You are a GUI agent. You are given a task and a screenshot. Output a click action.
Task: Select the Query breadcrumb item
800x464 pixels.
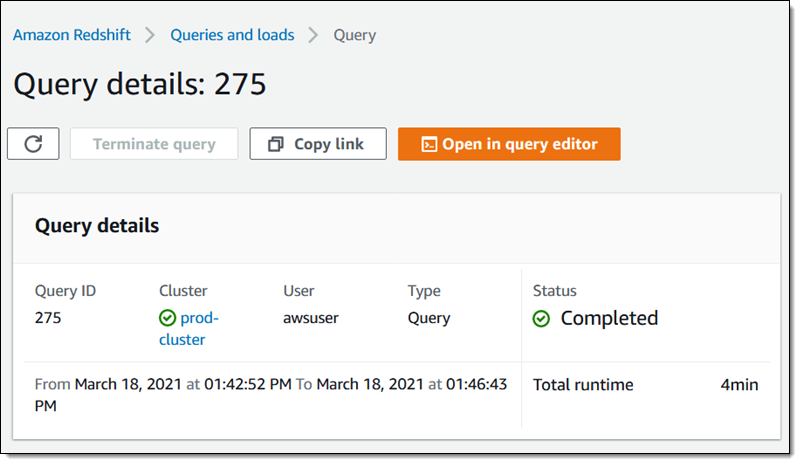coord(354,35)
